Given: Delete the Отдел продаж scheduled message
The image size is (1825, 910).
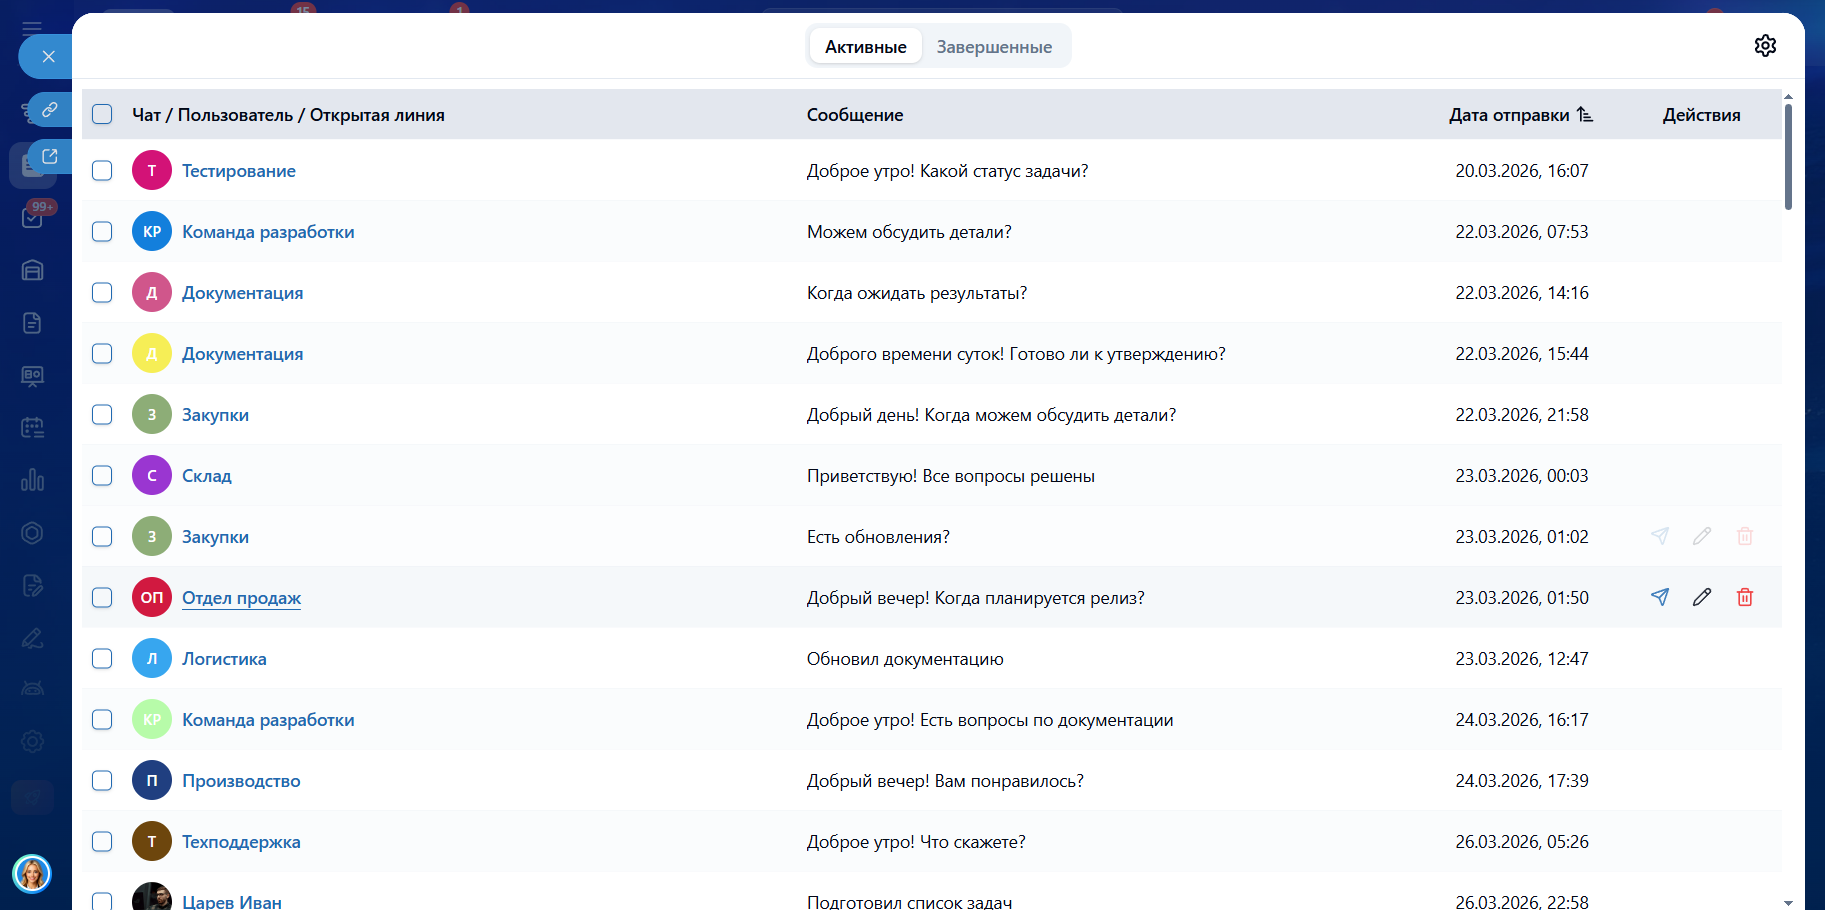Looking at the screenshot, I should tap(1745, 597).
